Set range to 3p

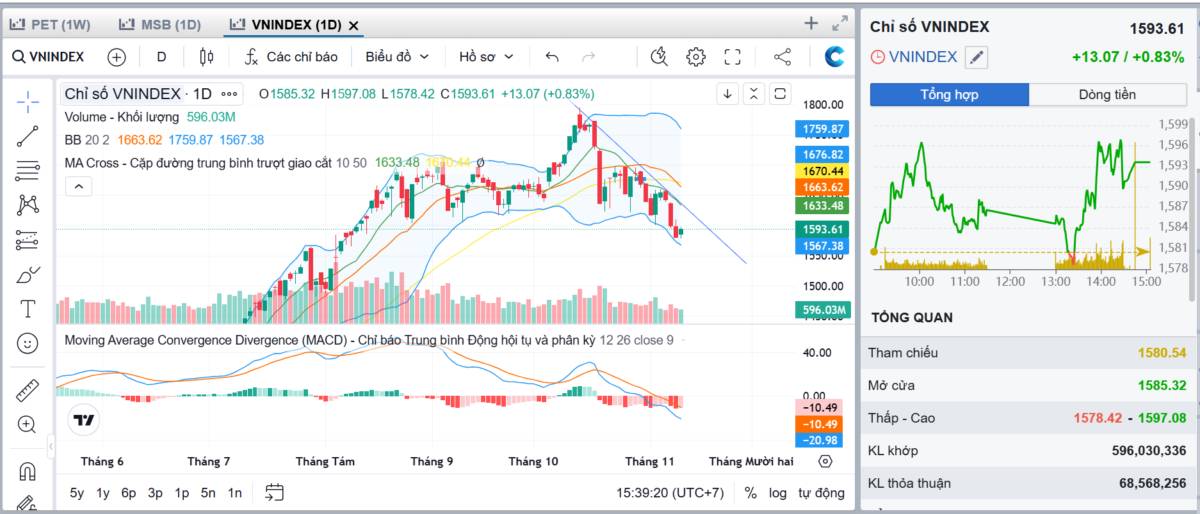click(x=155, y=492)
